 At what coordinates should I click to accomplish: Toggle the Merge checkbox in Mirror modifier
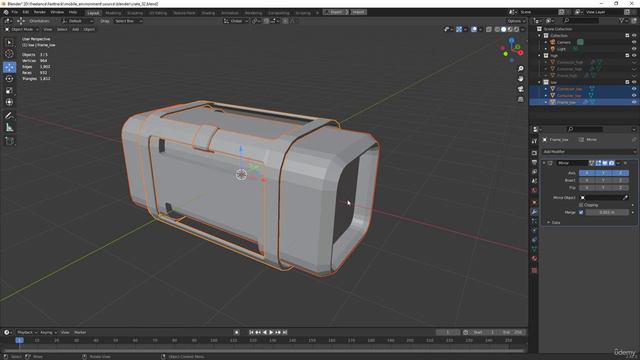click(x=581, y=212)
